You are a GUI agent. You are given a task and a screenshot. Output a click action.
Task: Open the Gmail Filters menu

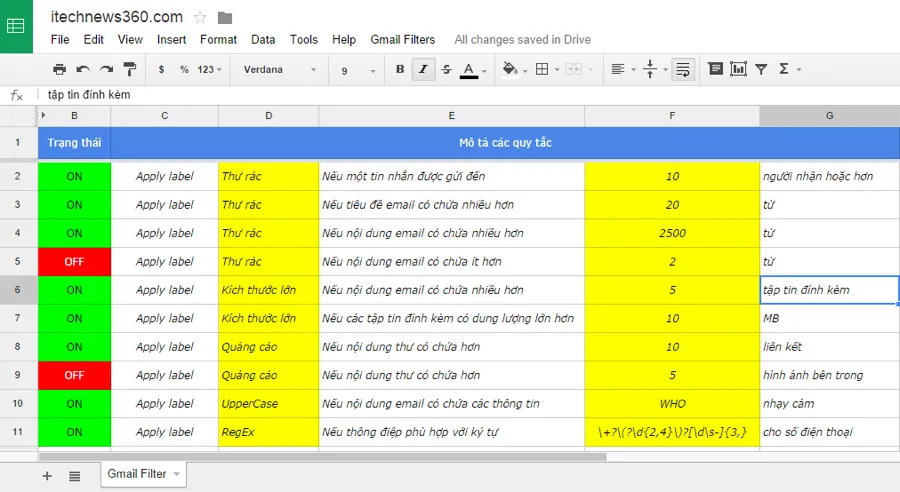402,40
